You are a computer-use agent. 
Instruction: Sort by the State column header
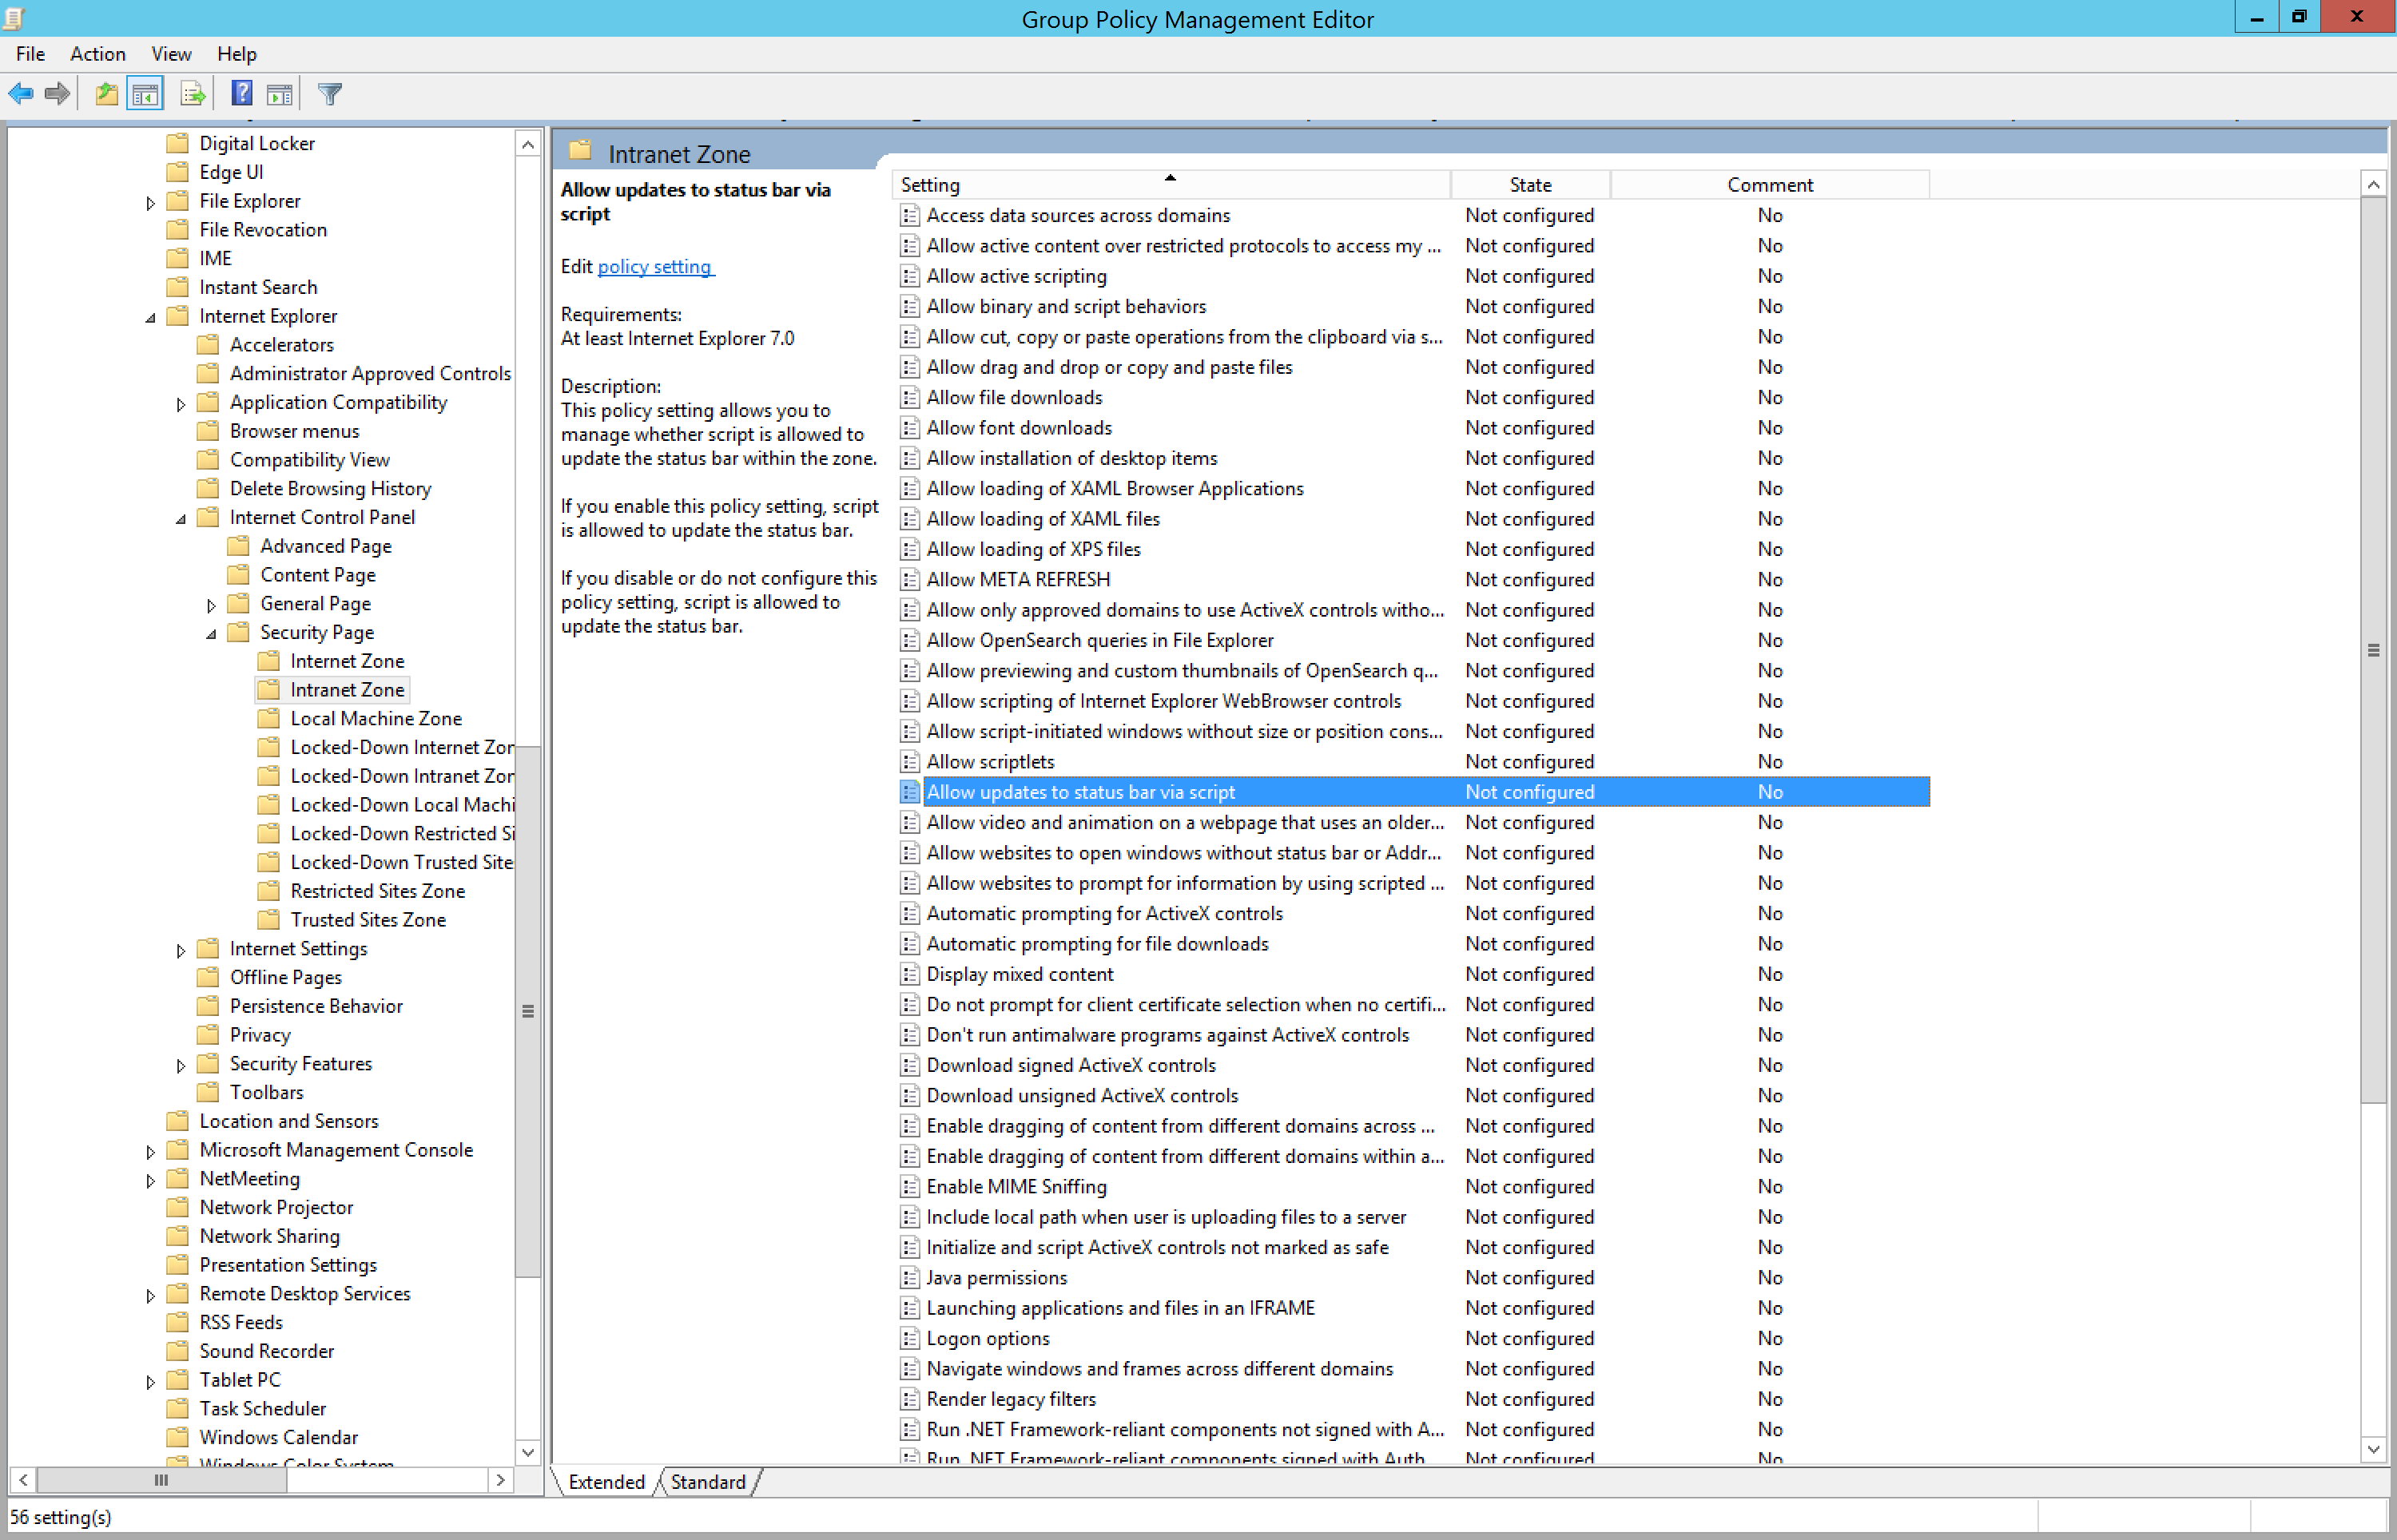1529,184
